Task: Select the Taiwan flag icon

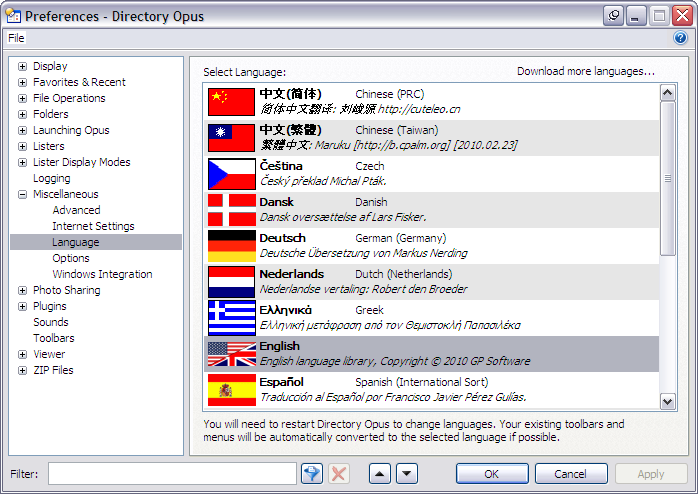Action: point(231,138)
